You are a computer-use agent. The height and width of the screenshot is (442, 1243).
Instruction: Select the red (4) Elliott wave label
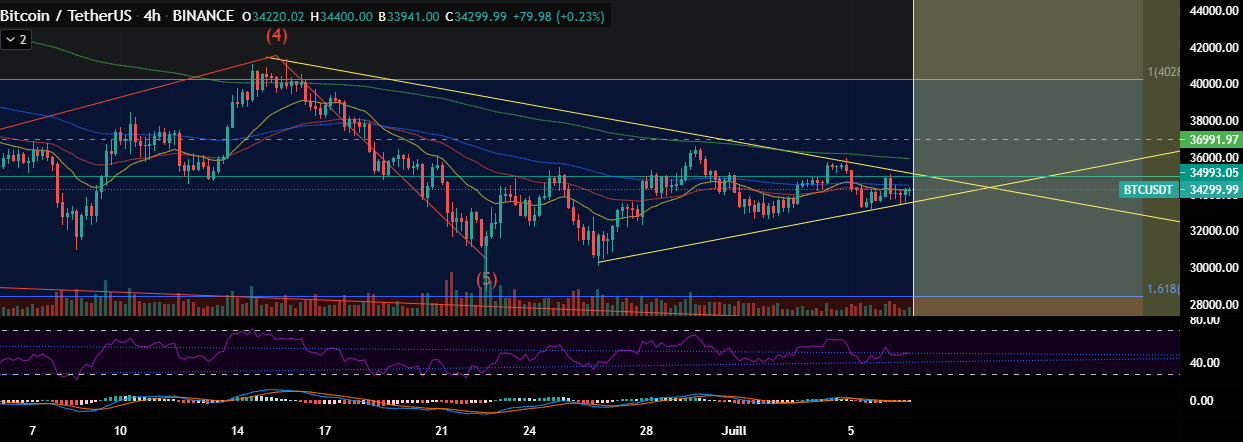[x=277, y=35]
